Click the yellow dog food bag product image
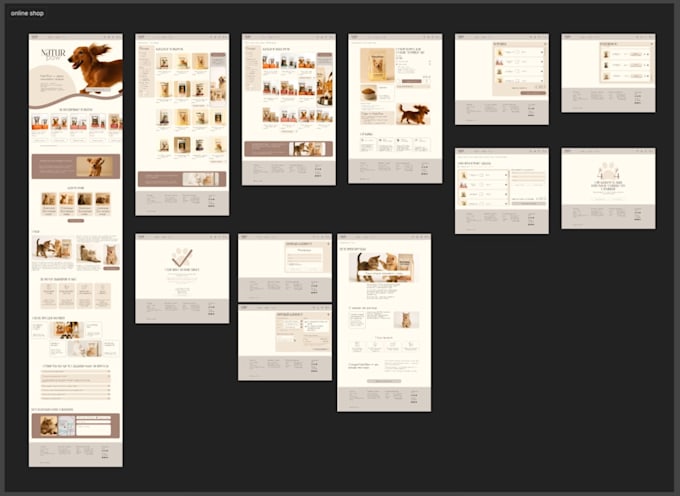 (377, 65)
